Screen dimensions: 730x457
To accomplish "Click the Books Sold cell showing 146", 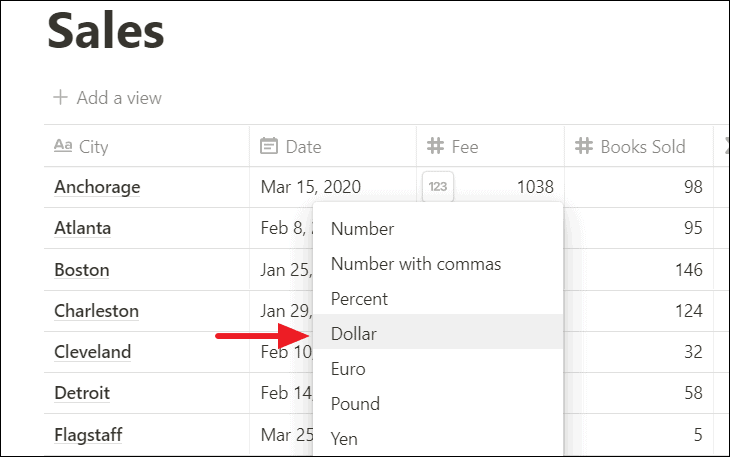I will pos(639,270).
